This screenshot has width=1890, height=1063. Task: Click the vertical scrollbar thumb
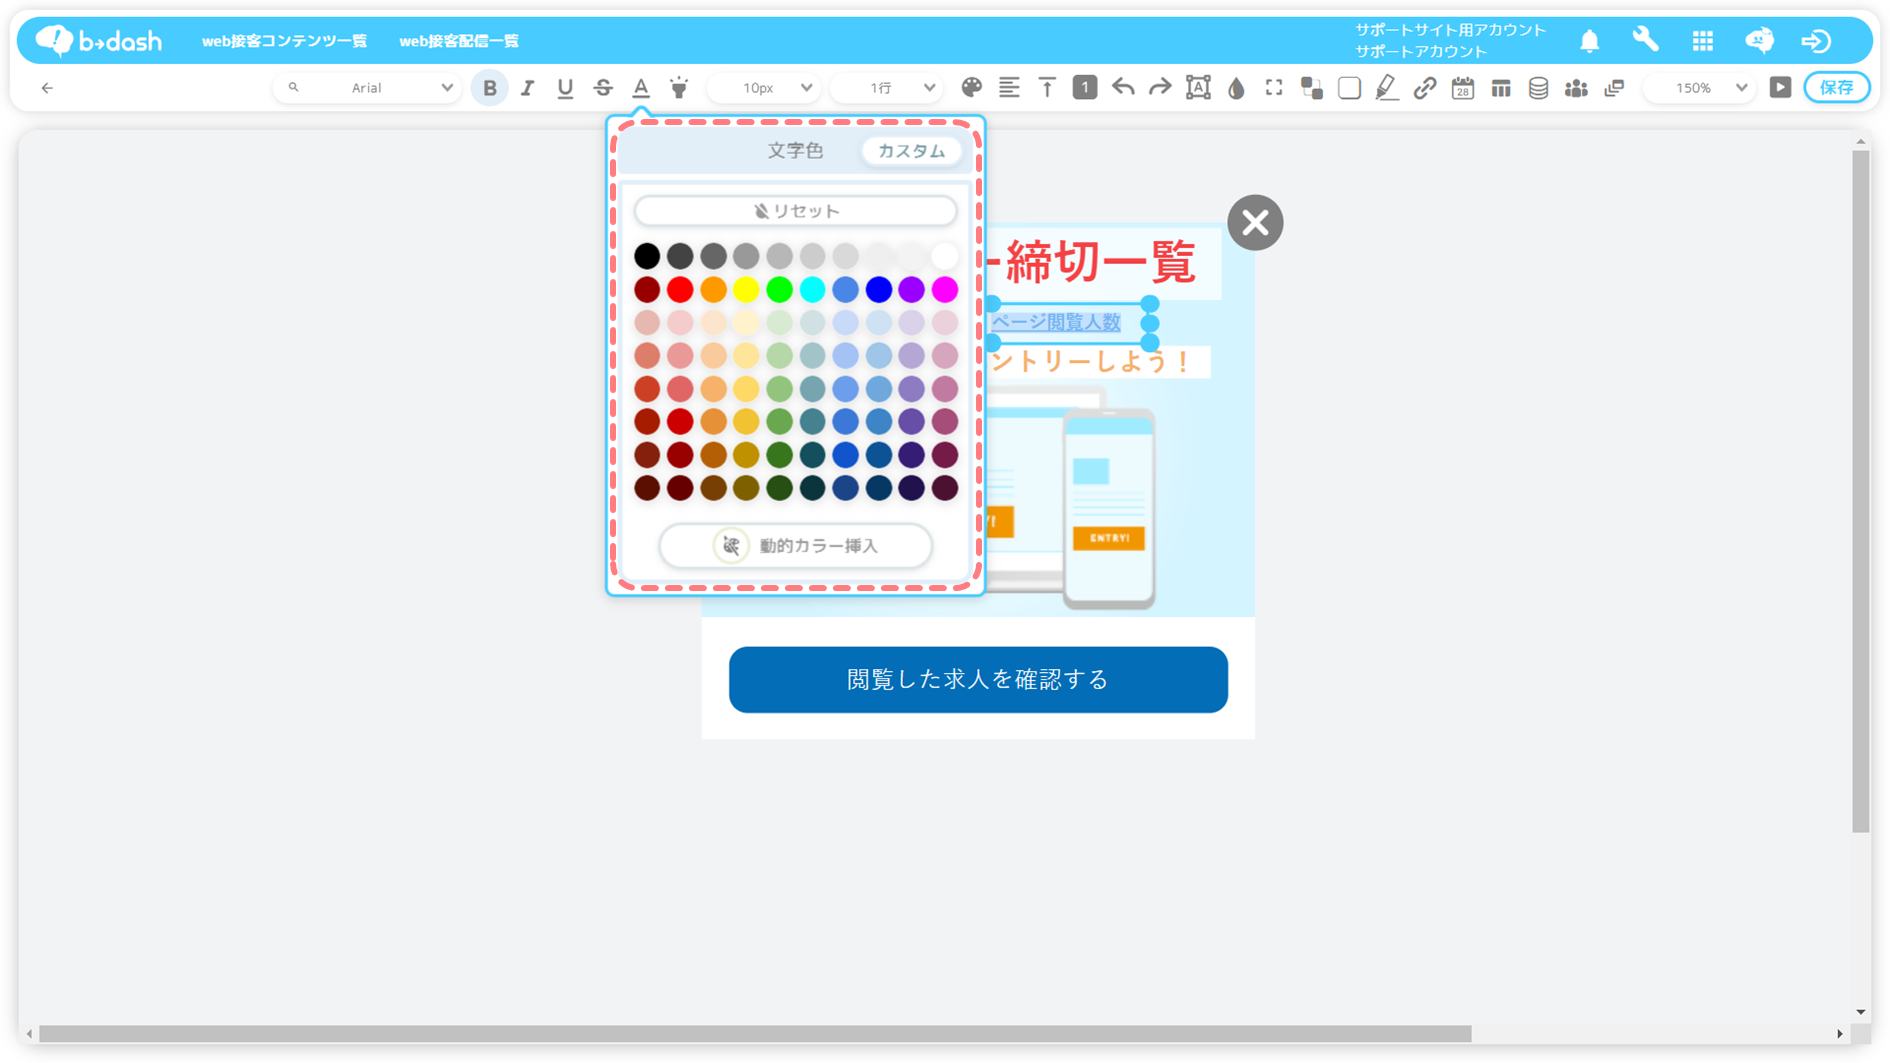1860,490
